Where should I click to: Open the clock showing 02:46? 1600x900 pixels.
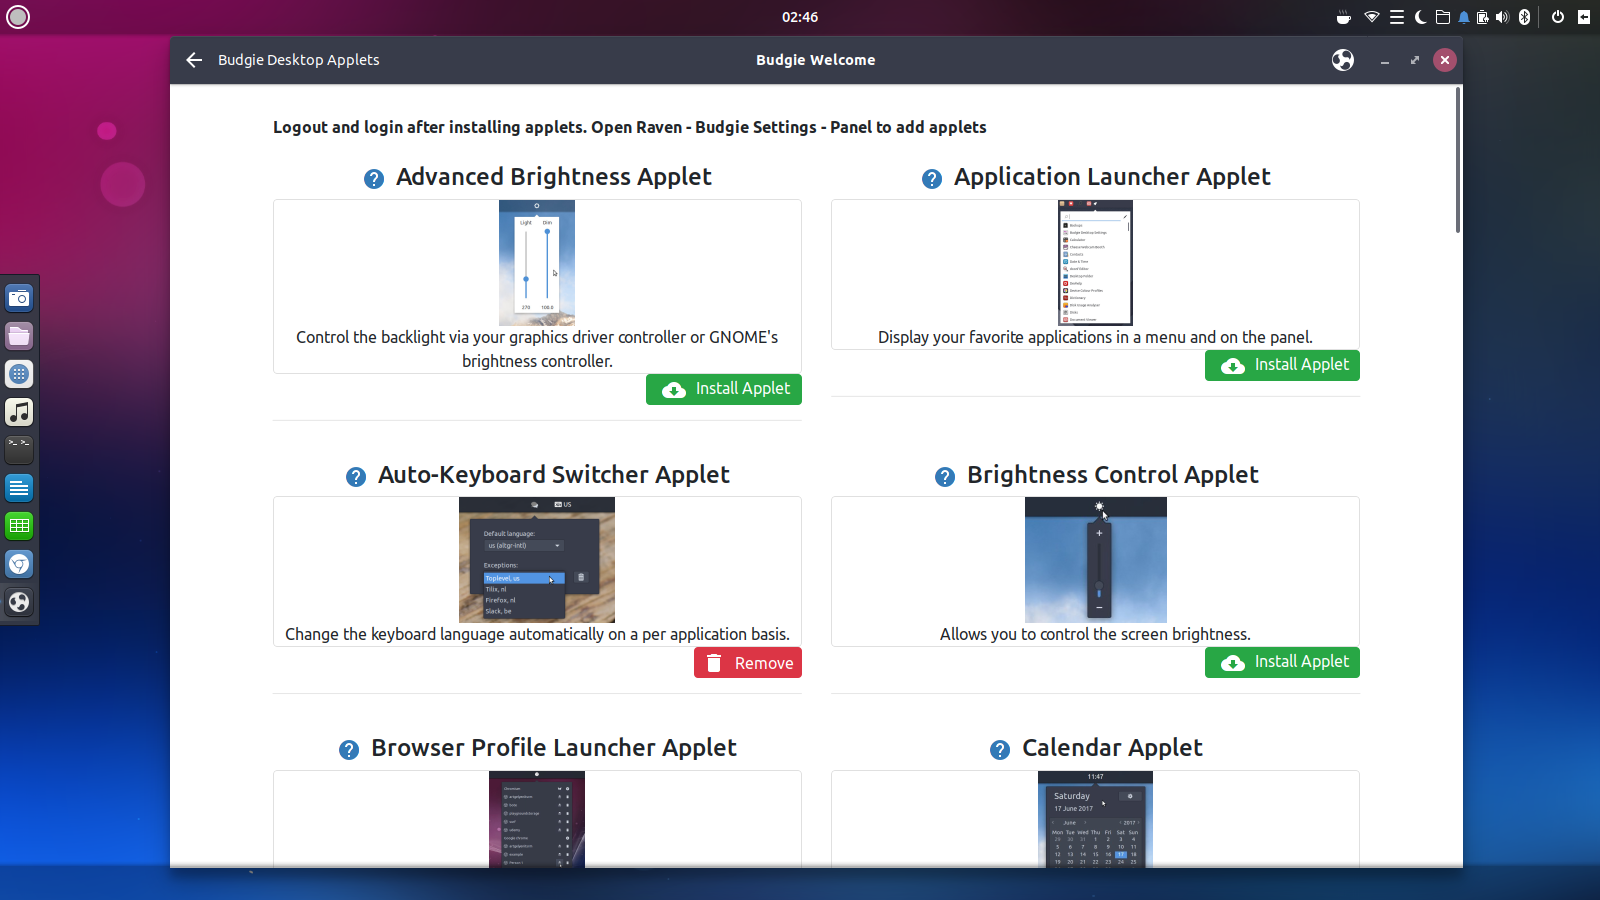(800, 17)
